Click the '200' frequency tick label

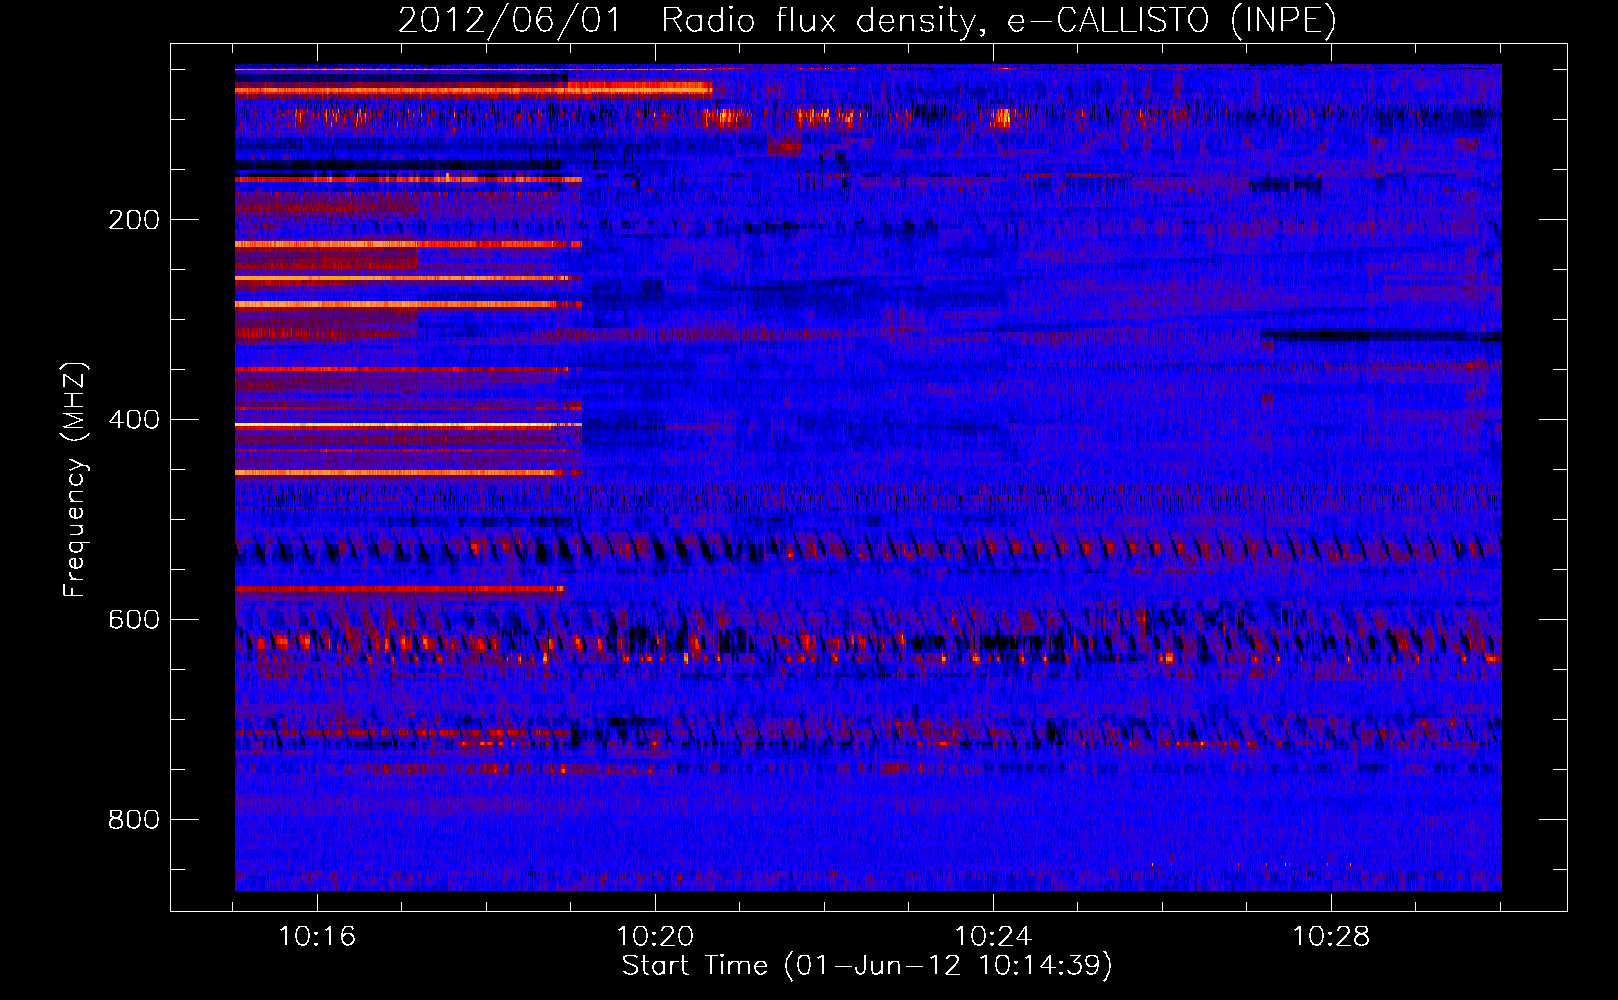point(134,220)
